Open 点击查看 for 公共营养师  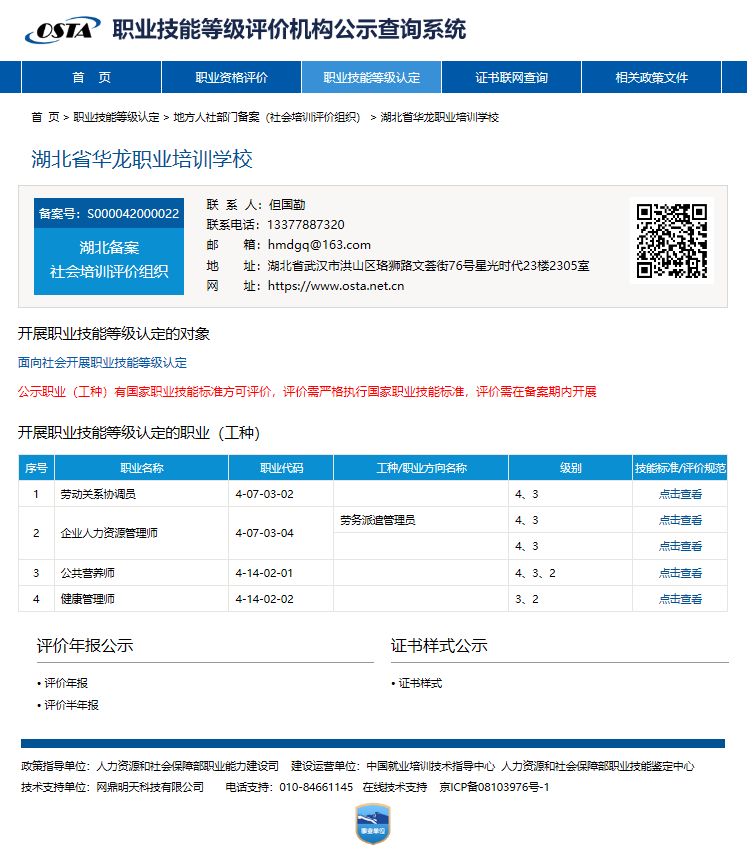point(680,573)
